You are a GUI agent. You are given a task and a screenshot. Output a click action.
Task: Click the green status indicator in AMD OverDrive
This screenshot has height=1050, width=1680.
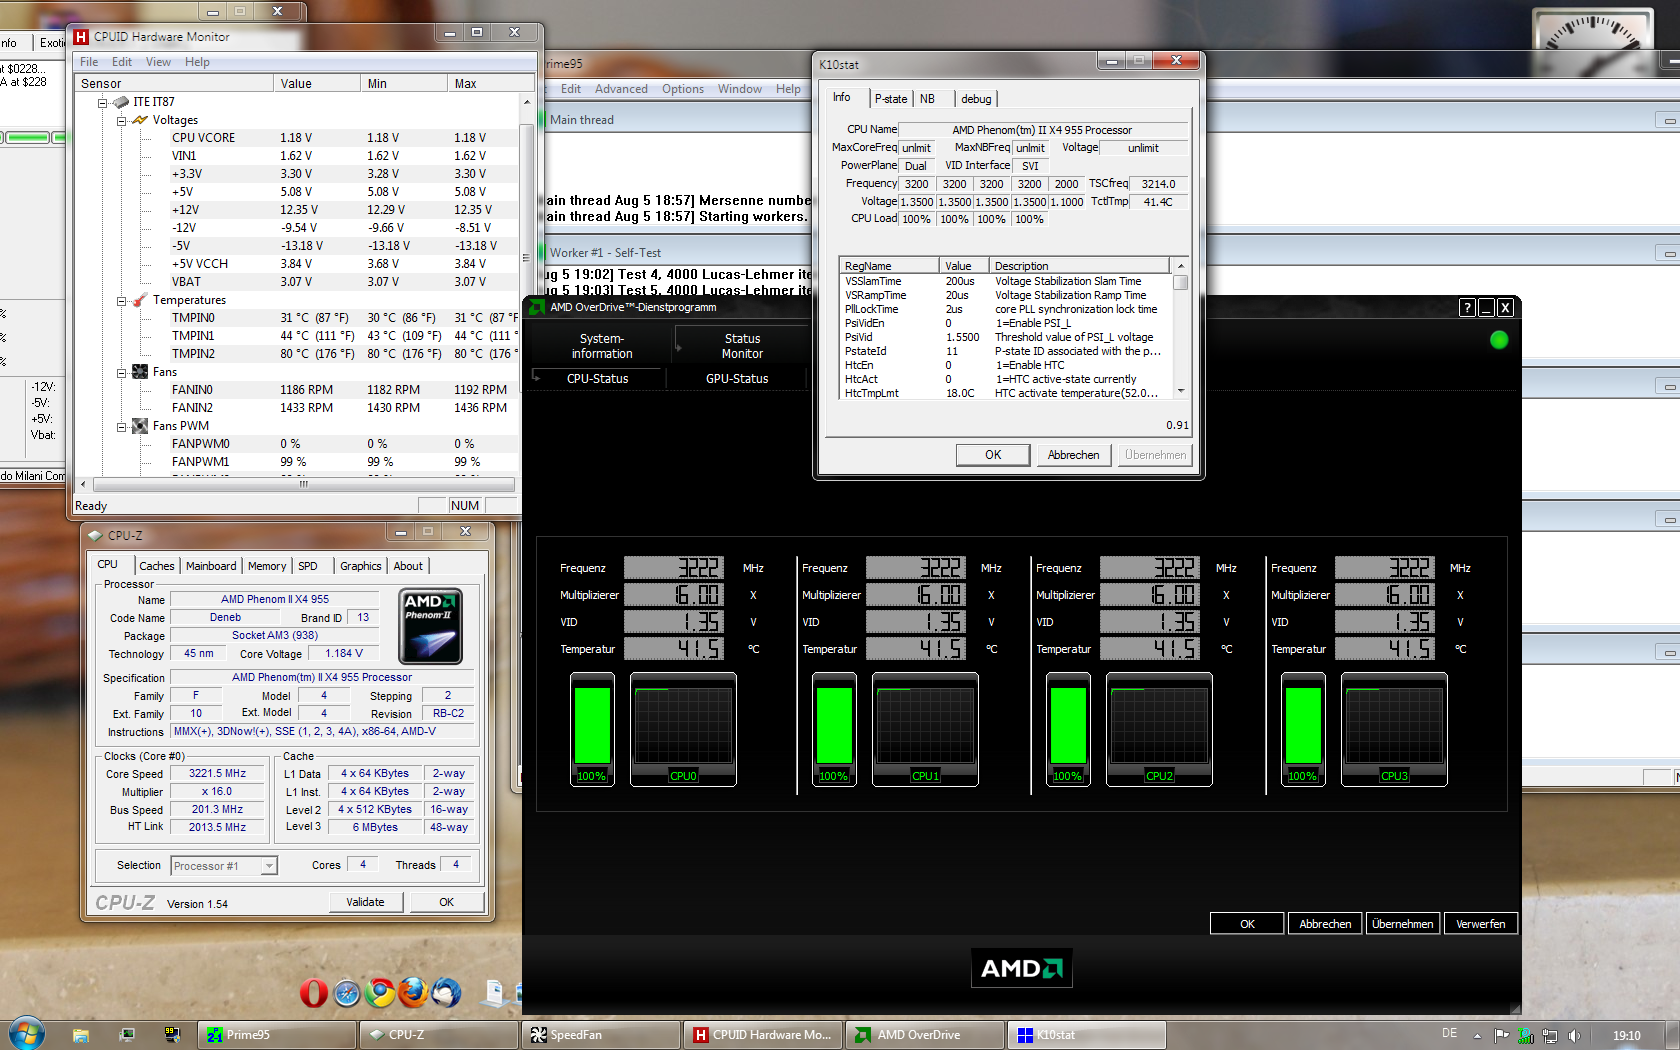click(x=1499, y=340)
